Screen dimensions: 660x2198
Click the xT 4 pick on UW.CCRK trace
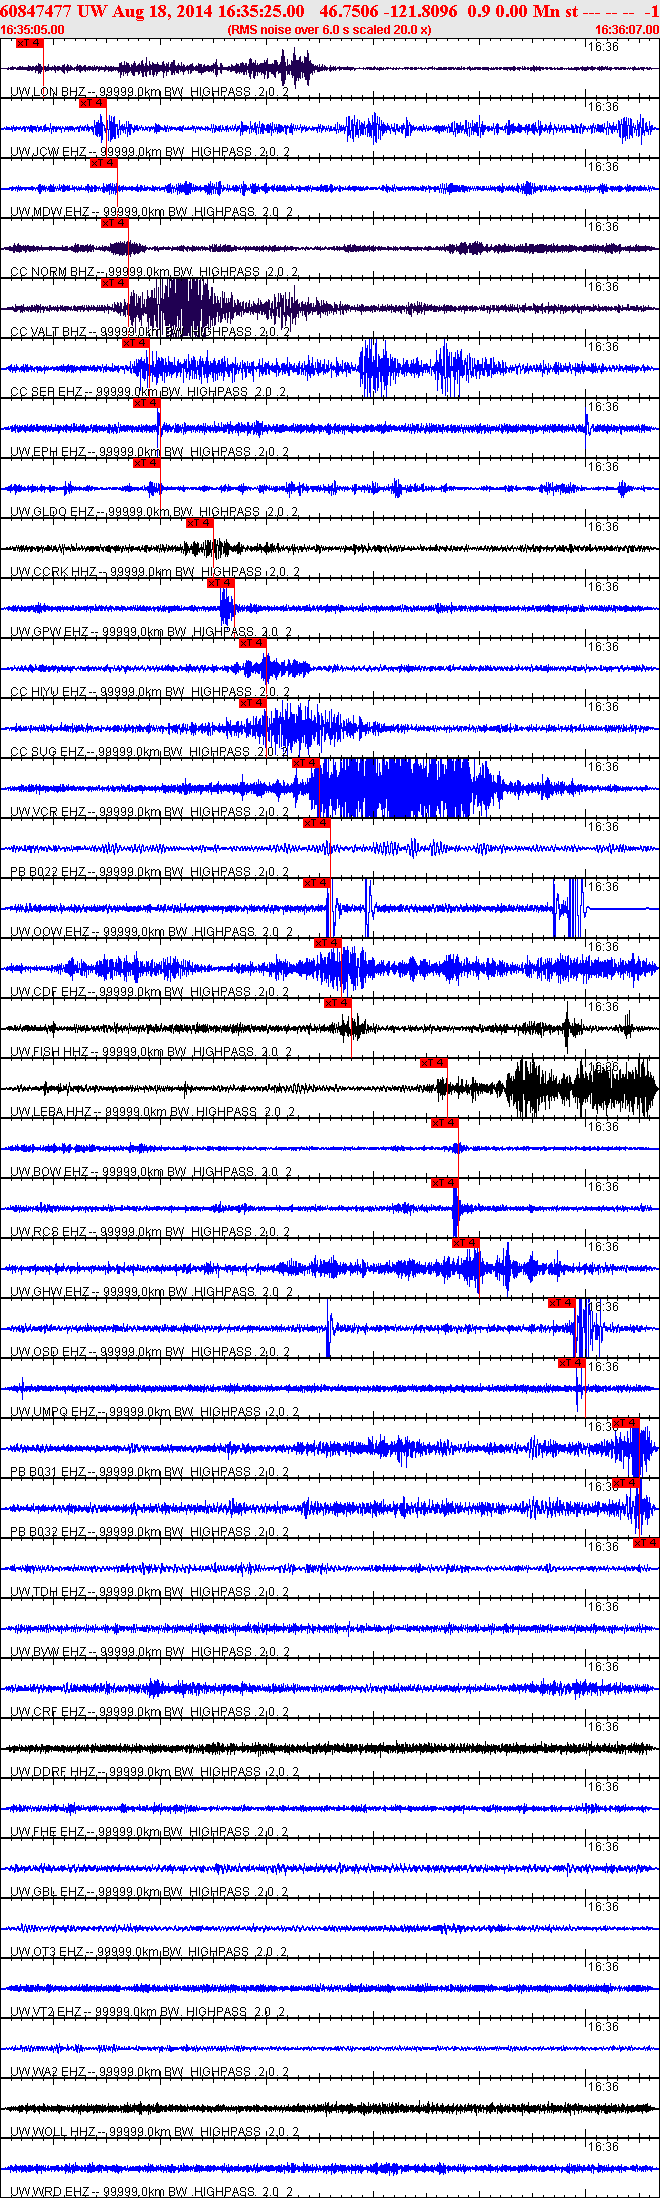coord(199,523)
